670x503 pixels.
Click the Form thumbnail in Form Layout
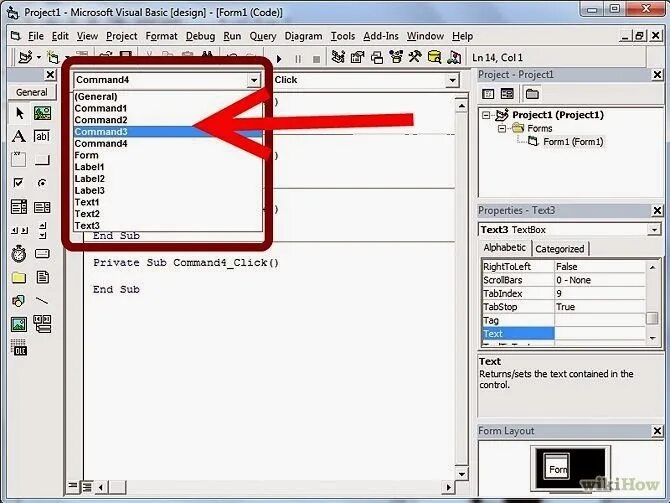coord(556,465)
